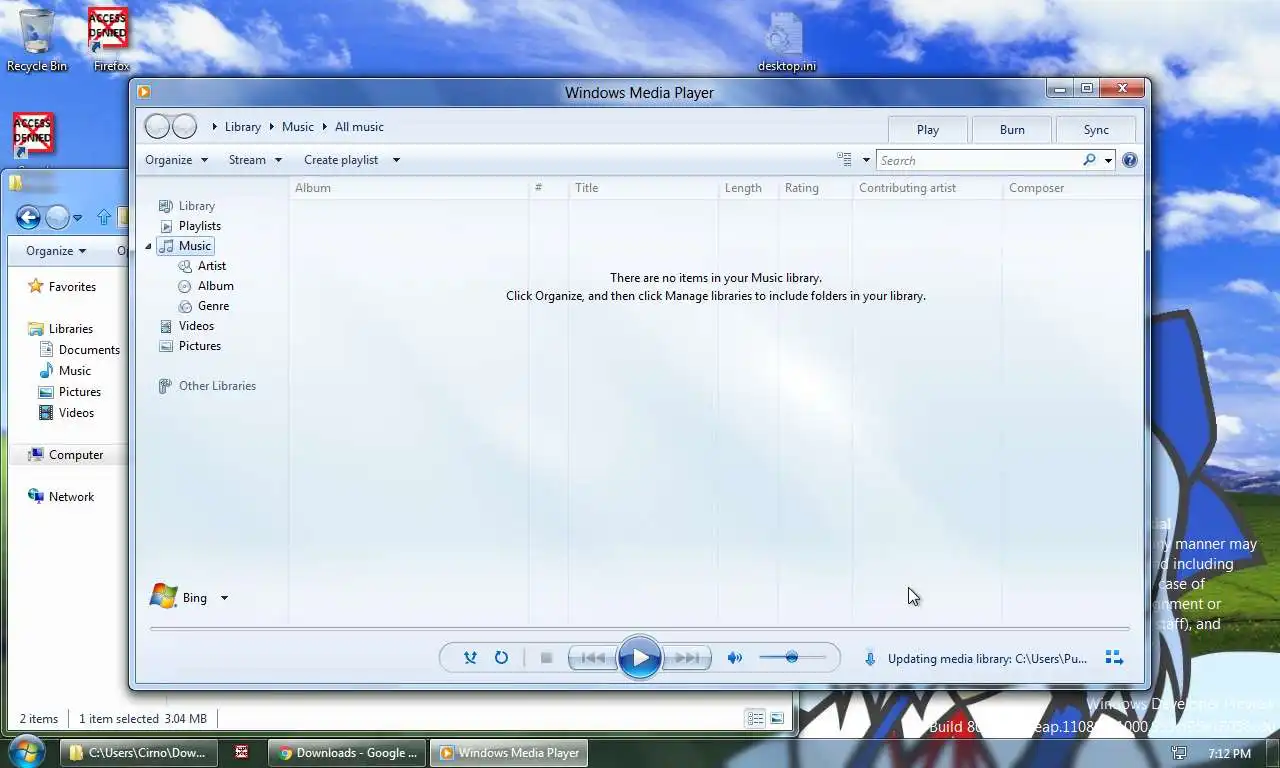Image resolution: width=1280 pixels, height=768 pixels.
Task: Adjust the volume slider
Action: coord(792,657)
